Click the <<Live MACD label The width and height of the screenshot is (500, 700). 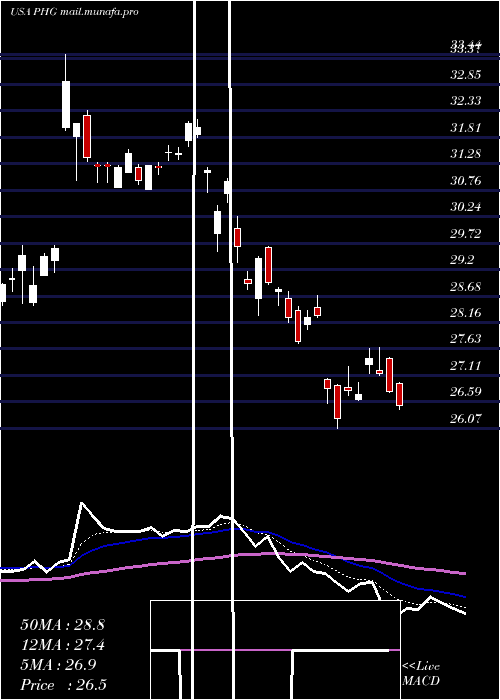pyautogui.click(x=421, y=674)
